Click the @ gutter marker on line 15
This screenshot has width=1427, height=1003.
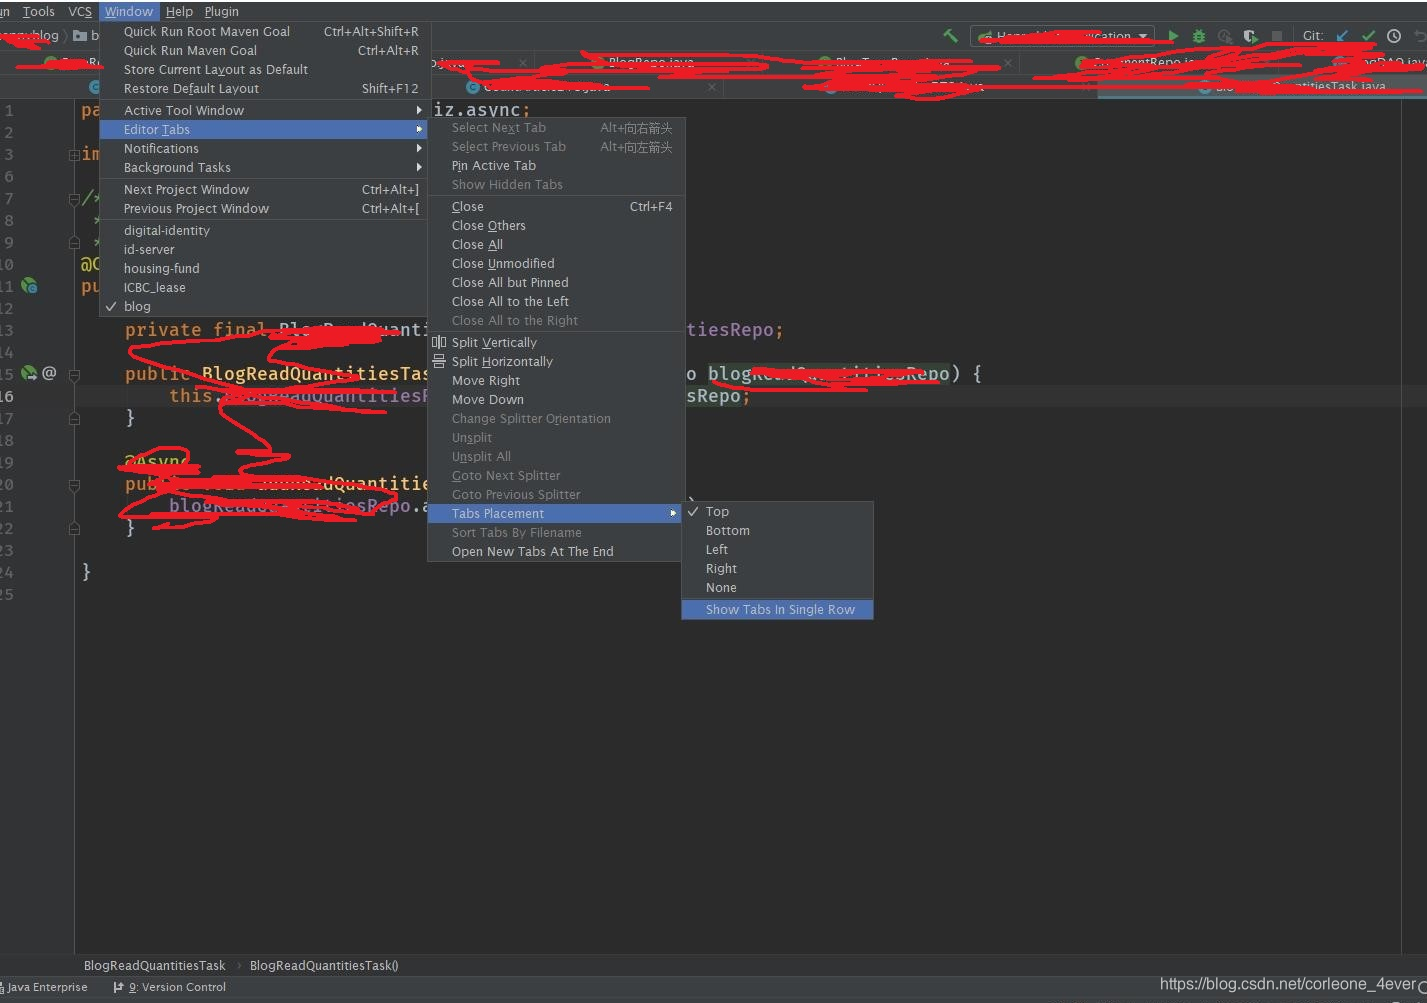click(x=49, y=373)
